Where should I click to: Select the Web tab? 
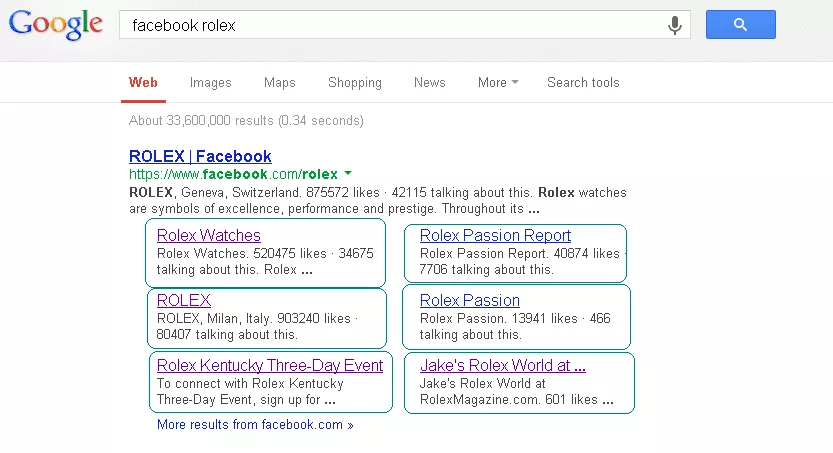(x=143, y=83)
